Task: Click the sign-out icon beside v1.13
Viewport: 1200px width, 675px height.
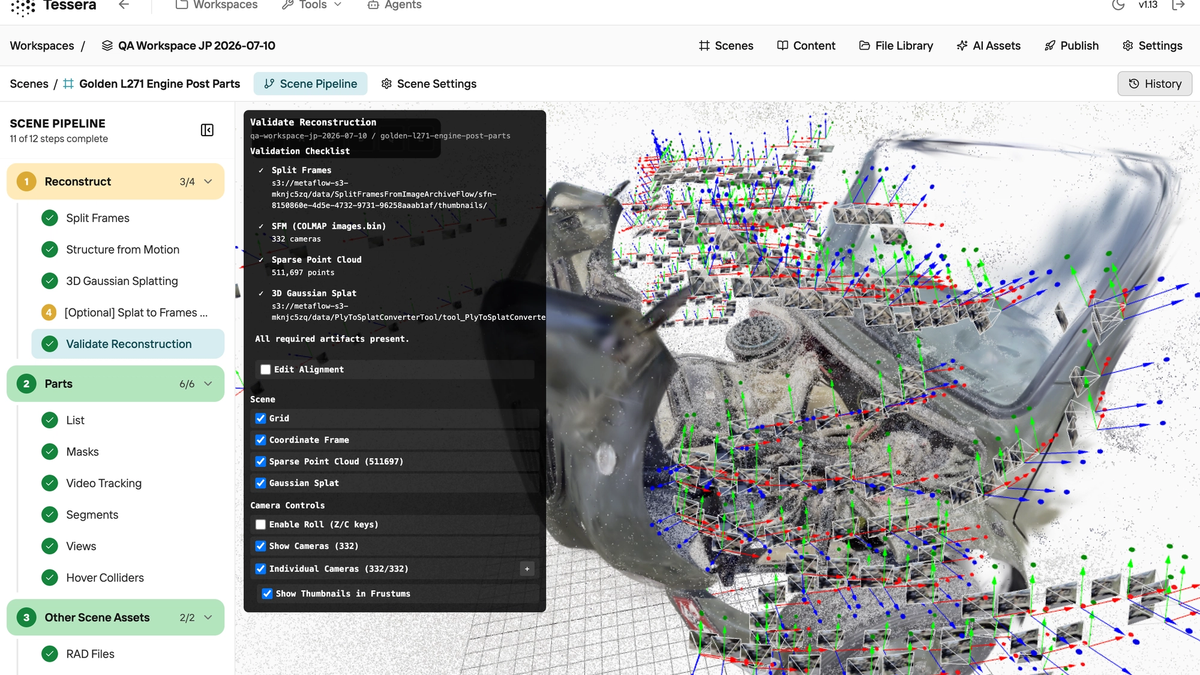Action: tap(1178, 5)
